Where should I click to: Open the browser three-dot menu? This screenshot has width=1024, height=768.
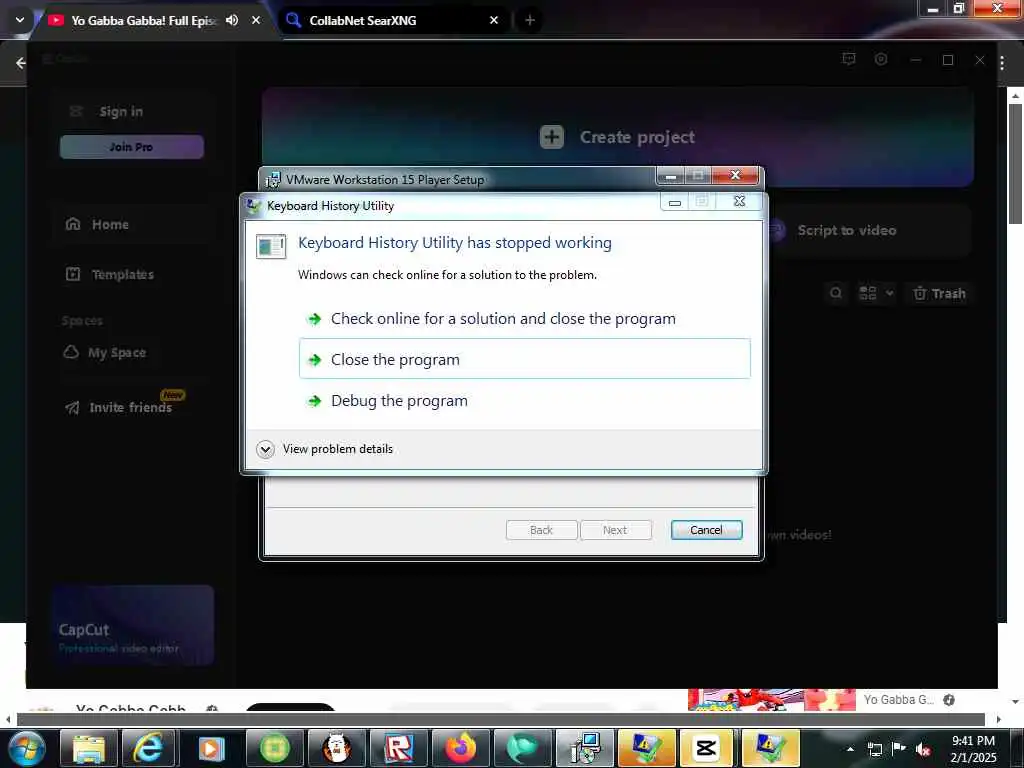[x=1002, y=63]
